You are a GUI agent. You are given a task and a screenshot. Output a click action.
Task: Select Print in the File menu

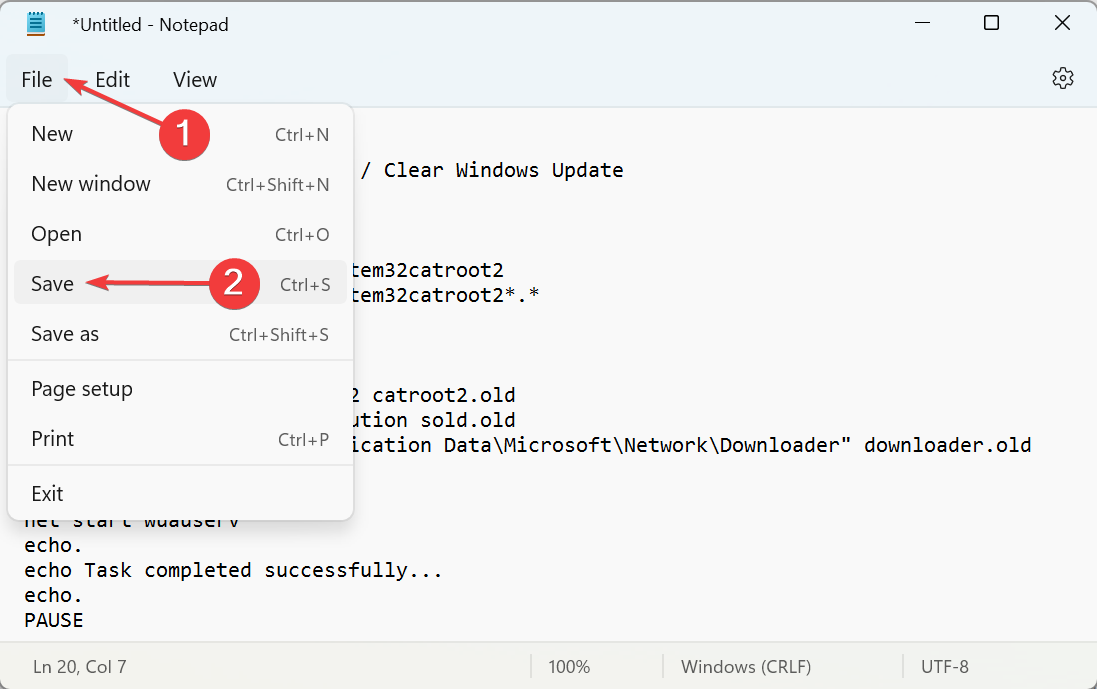(x=181, y=439)
